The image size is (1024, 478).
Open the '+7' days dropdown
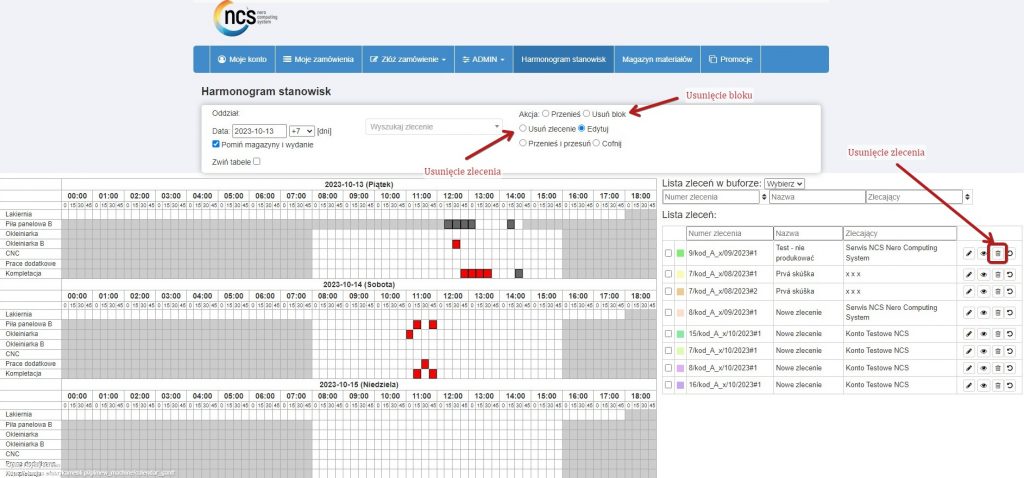[301, 131]
